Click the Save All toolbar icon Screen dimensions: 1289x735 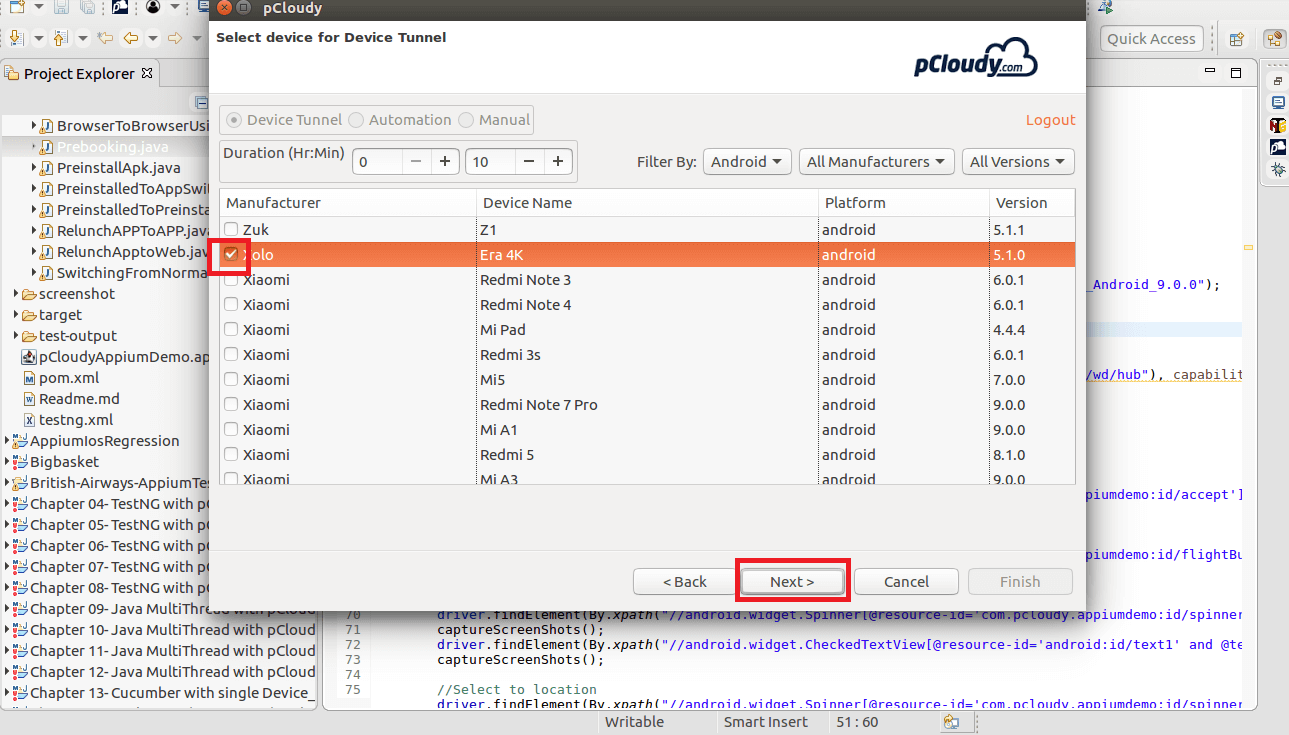87,7
